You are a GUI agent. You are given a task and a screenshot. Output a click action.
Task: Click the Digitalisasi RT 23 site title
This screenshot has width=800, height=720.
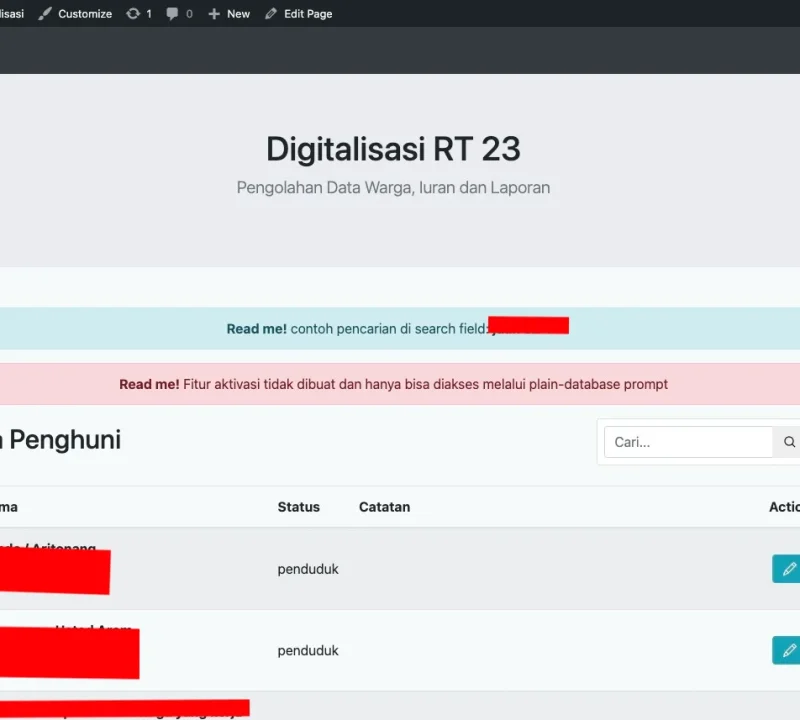tap(393, 149)
